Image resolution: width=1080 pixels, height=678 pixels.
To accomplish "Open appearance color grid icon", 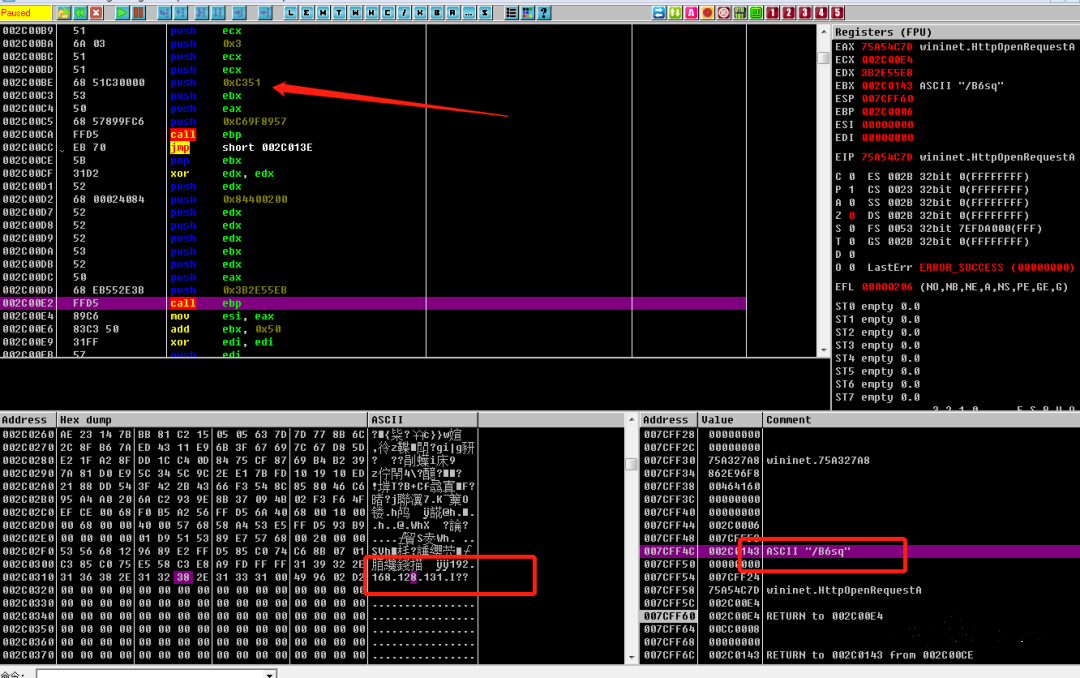I will [527, 13].
